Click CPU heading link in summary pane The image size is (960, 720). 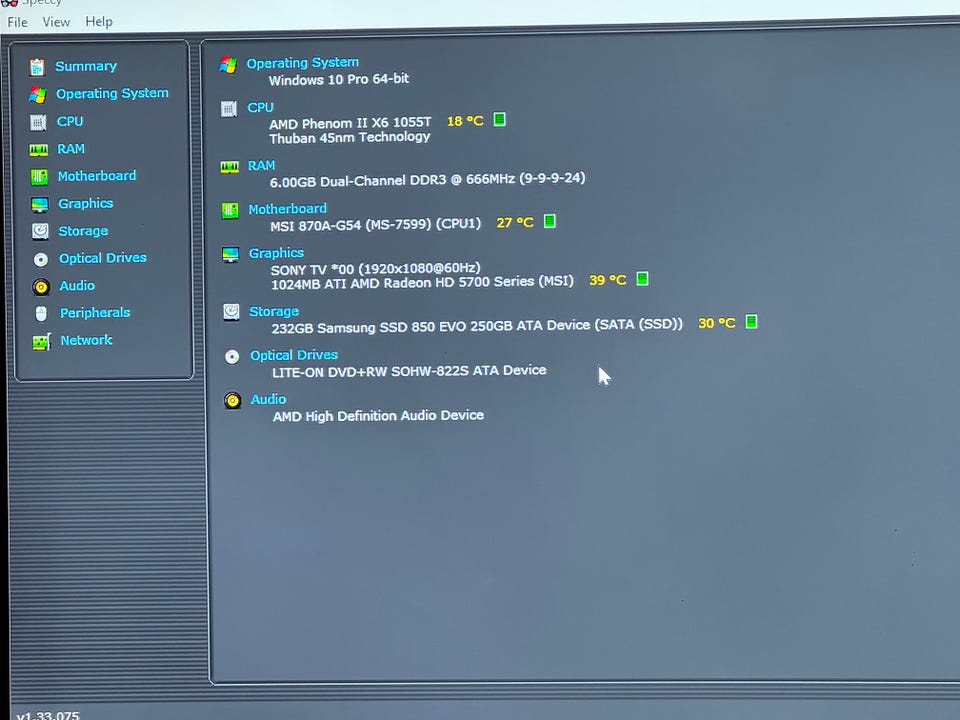pyautogui.click(x=260, y=107)
